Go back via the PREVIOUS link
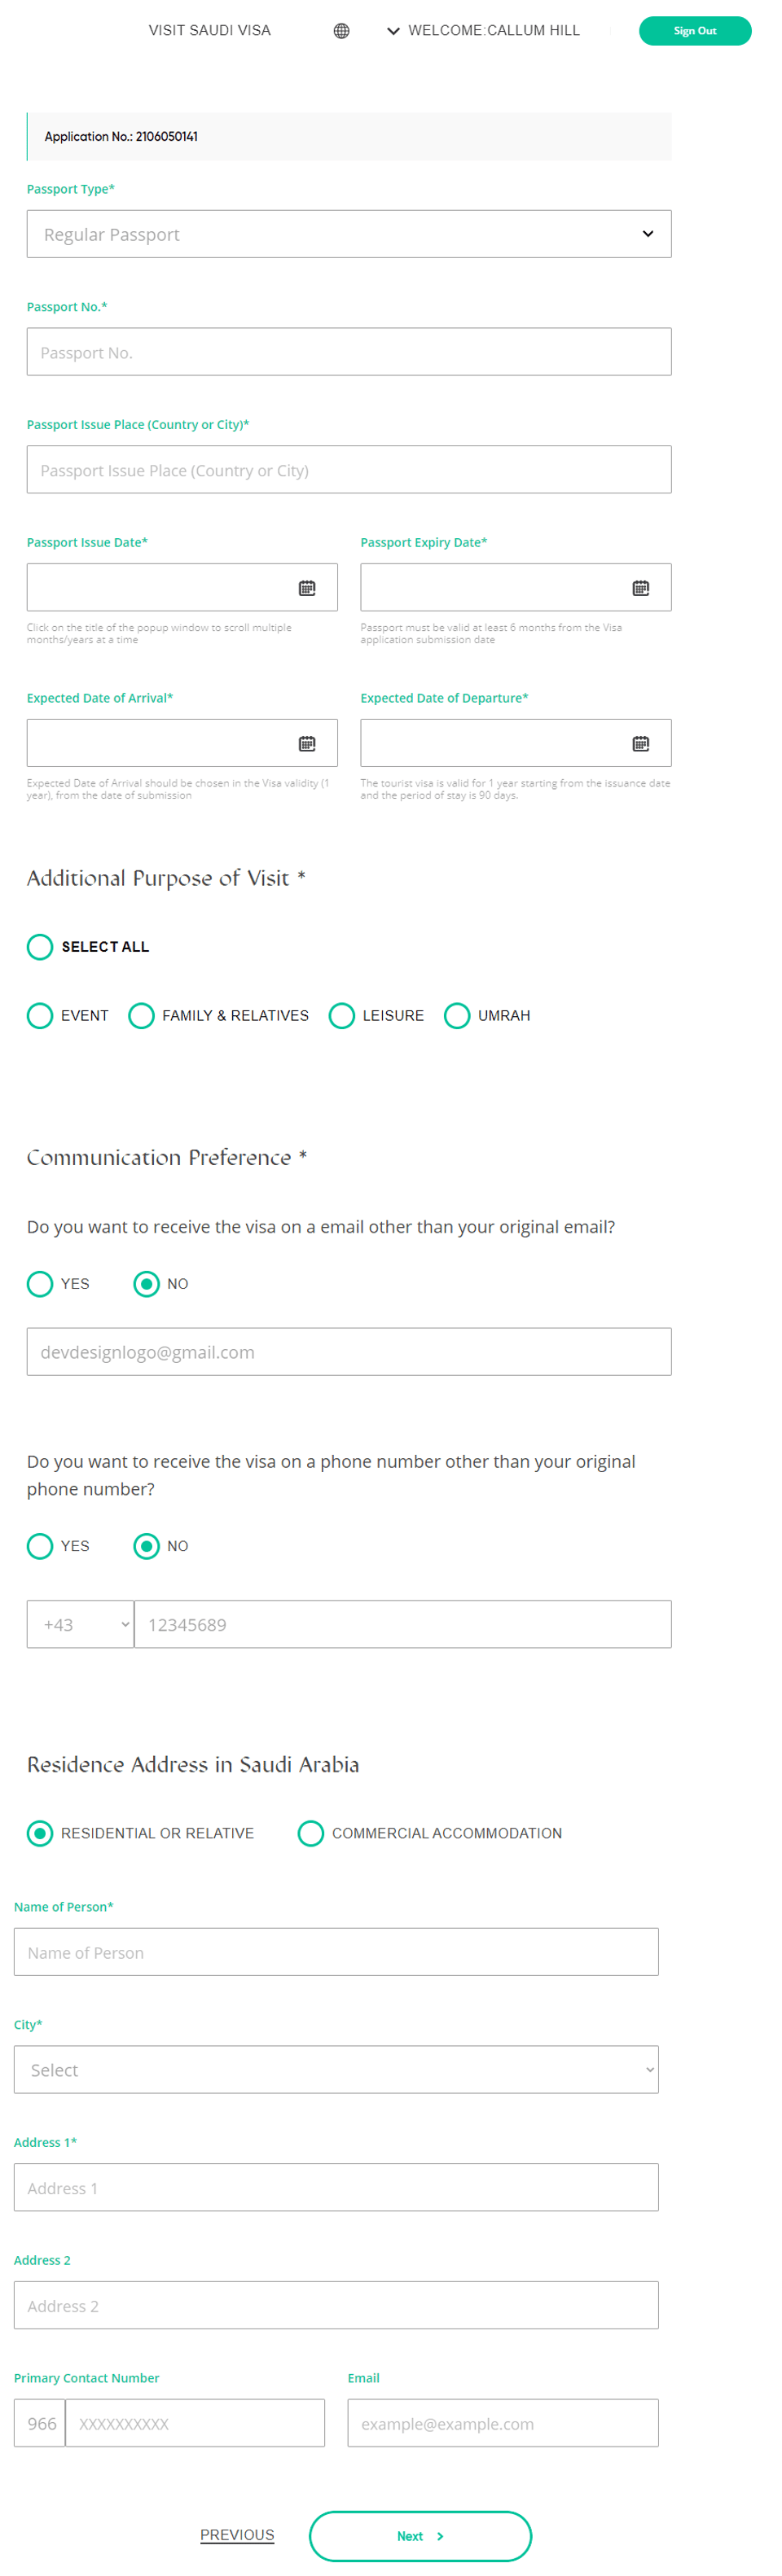 (x=237, y=2534)
